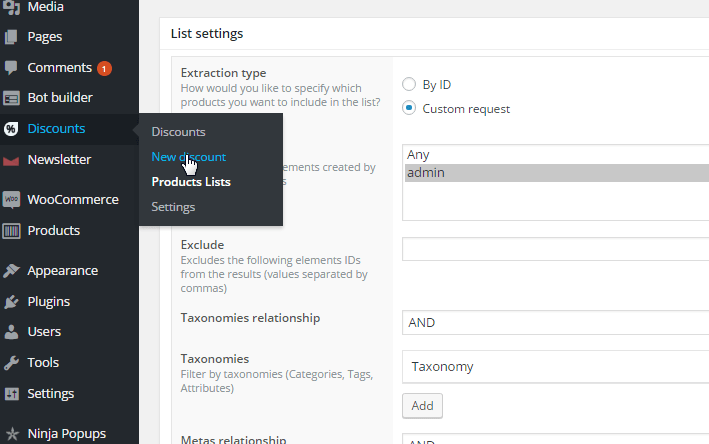This screenshot has width=709, height=444.
Task: Open Appearance menu label
Action: (62, 271)
